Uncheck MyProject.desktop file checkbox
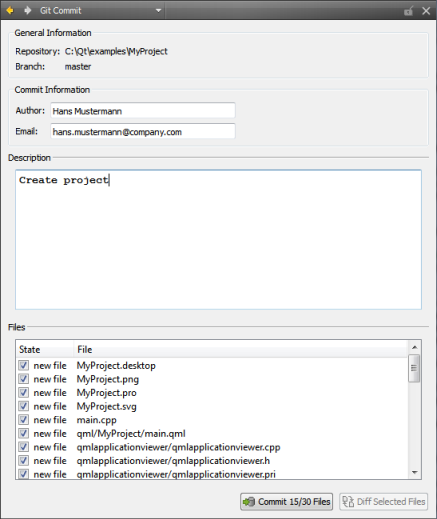Viewport: 437px width, 519px height. click(23, 365)
